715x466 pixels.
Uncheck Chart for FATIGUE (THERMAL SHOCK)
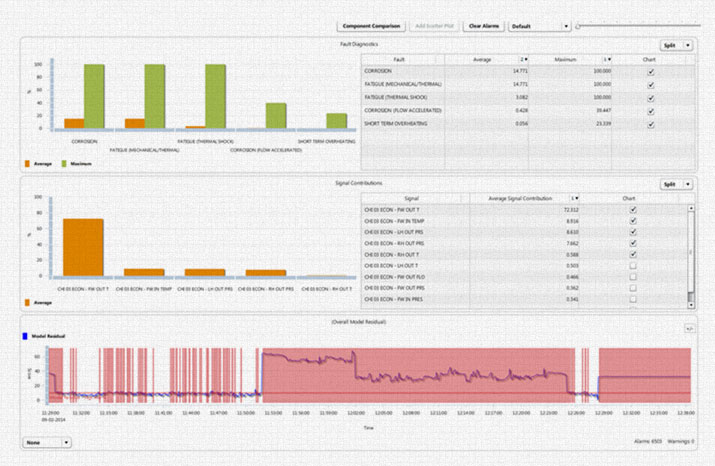pyautogui.click(x=651, y=98)
